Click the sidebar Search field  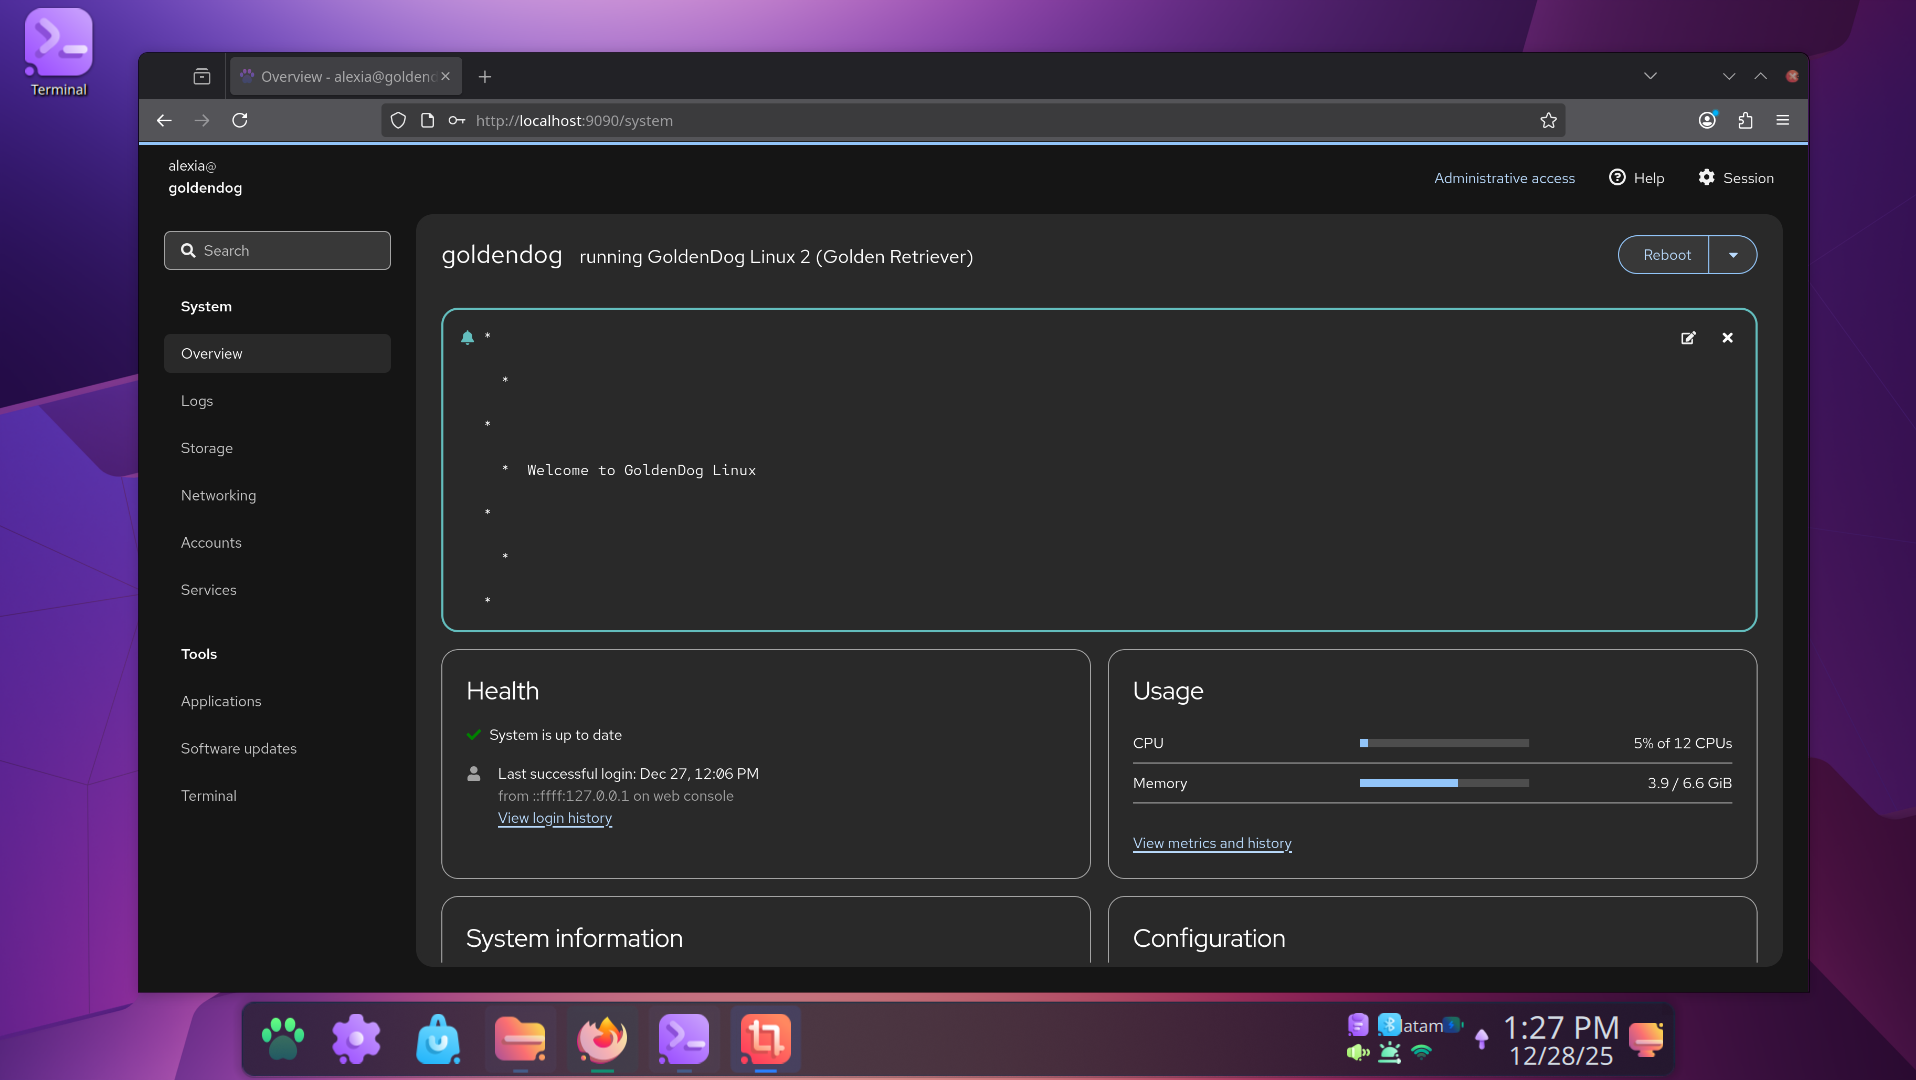click(x=277, y=251)
